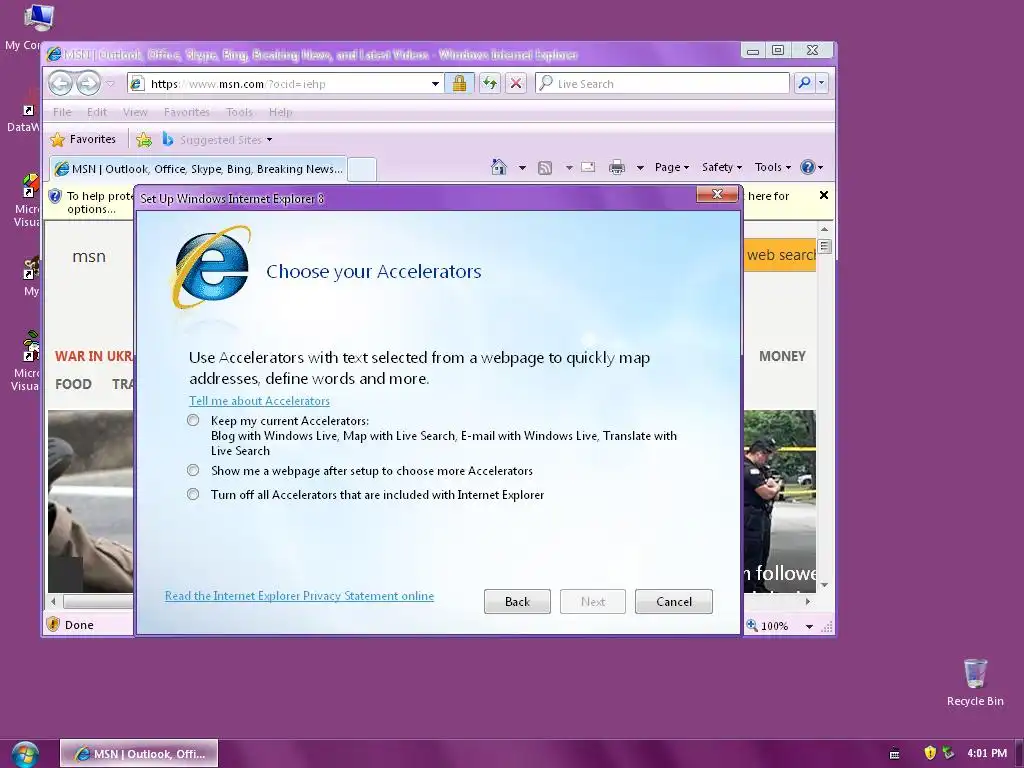Open the search provider dropdown

click(822, 83)
